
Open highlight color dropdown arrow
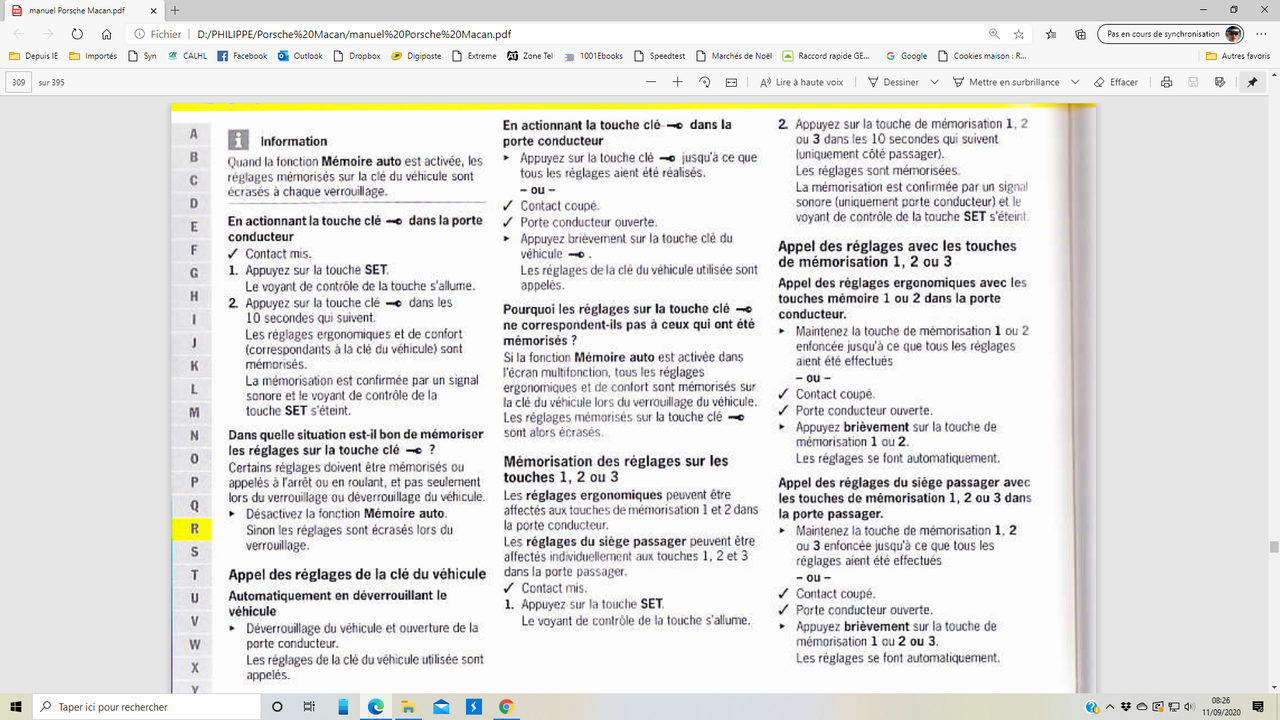[1076, 82]
